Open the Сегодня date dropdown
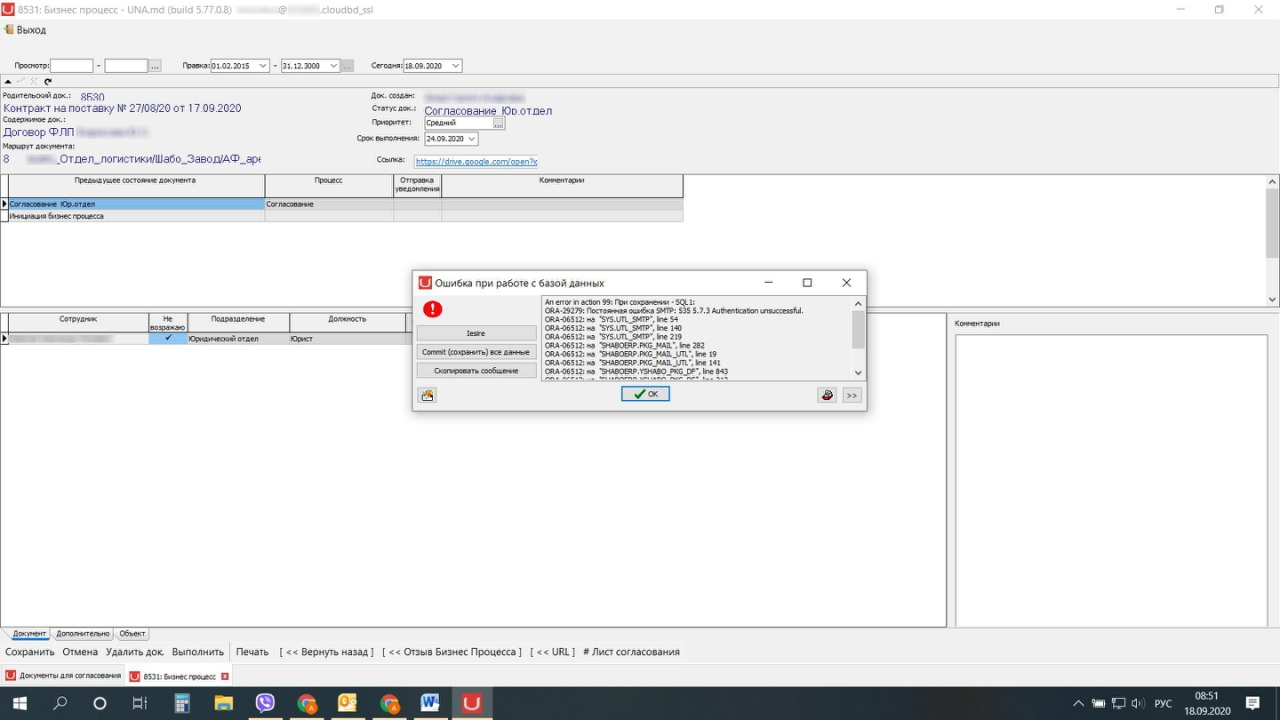1280x720 pixels. tap(456, 66)
